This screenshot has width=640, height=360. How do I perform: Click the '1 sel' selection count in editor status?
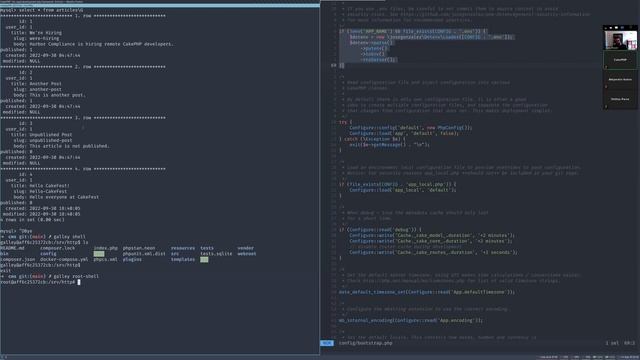coord(612,343)
